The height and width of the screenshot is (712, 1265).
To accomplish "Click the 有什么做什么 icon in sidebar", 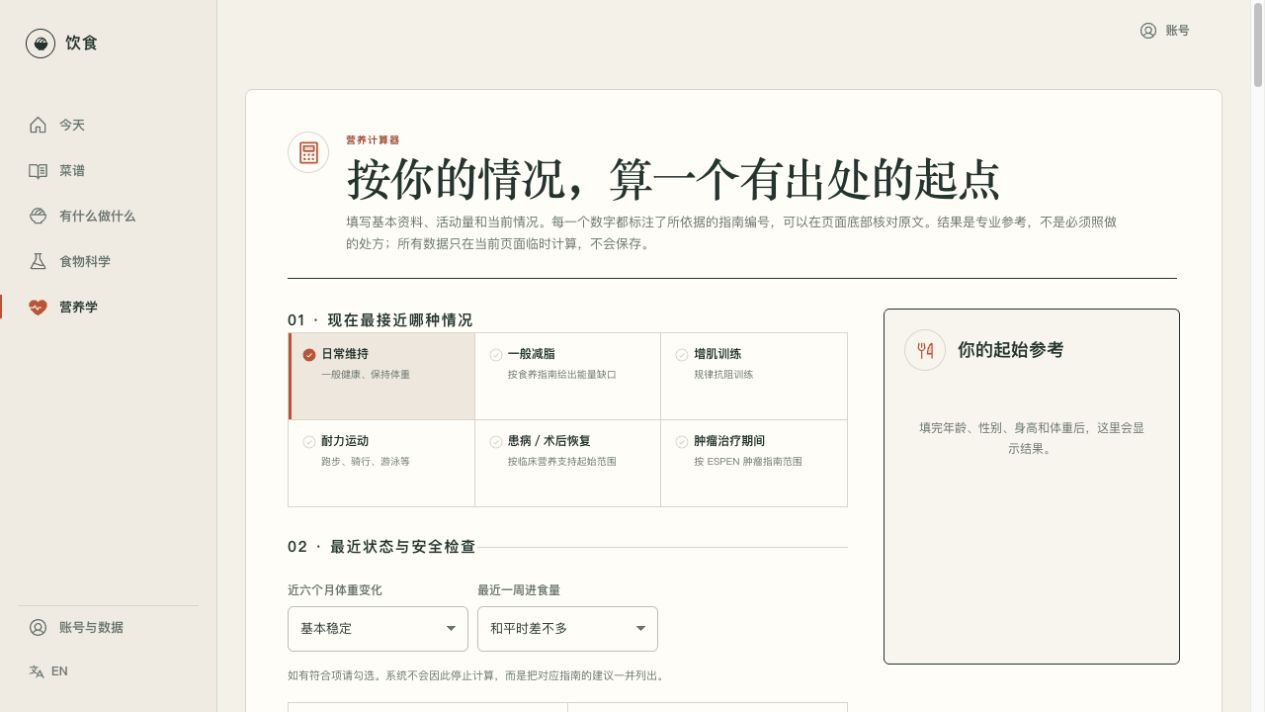I will pyautogui.click(x=38, y=216).
